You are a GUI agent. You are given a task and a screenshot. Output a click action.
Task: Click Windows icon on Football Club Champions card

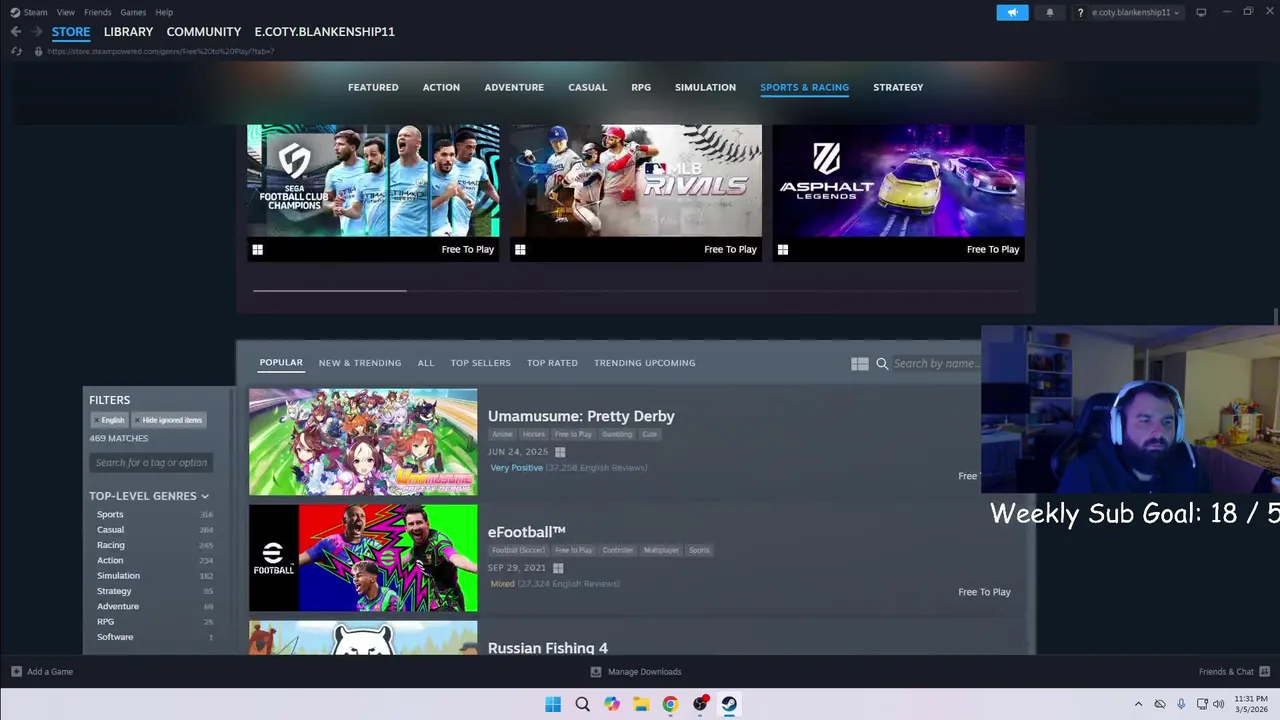[257, 250]
